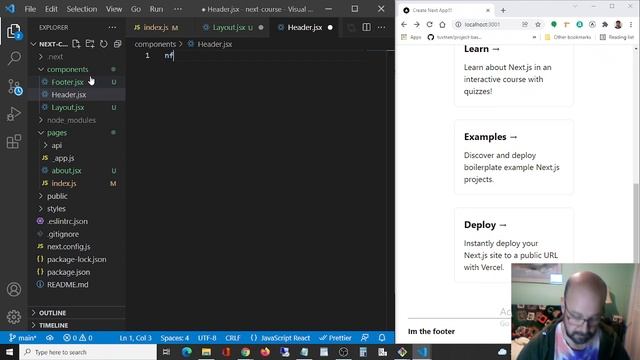This screenshot has width=640, height=360.
Task: Reload the page in Chrome
Action: 429,24
